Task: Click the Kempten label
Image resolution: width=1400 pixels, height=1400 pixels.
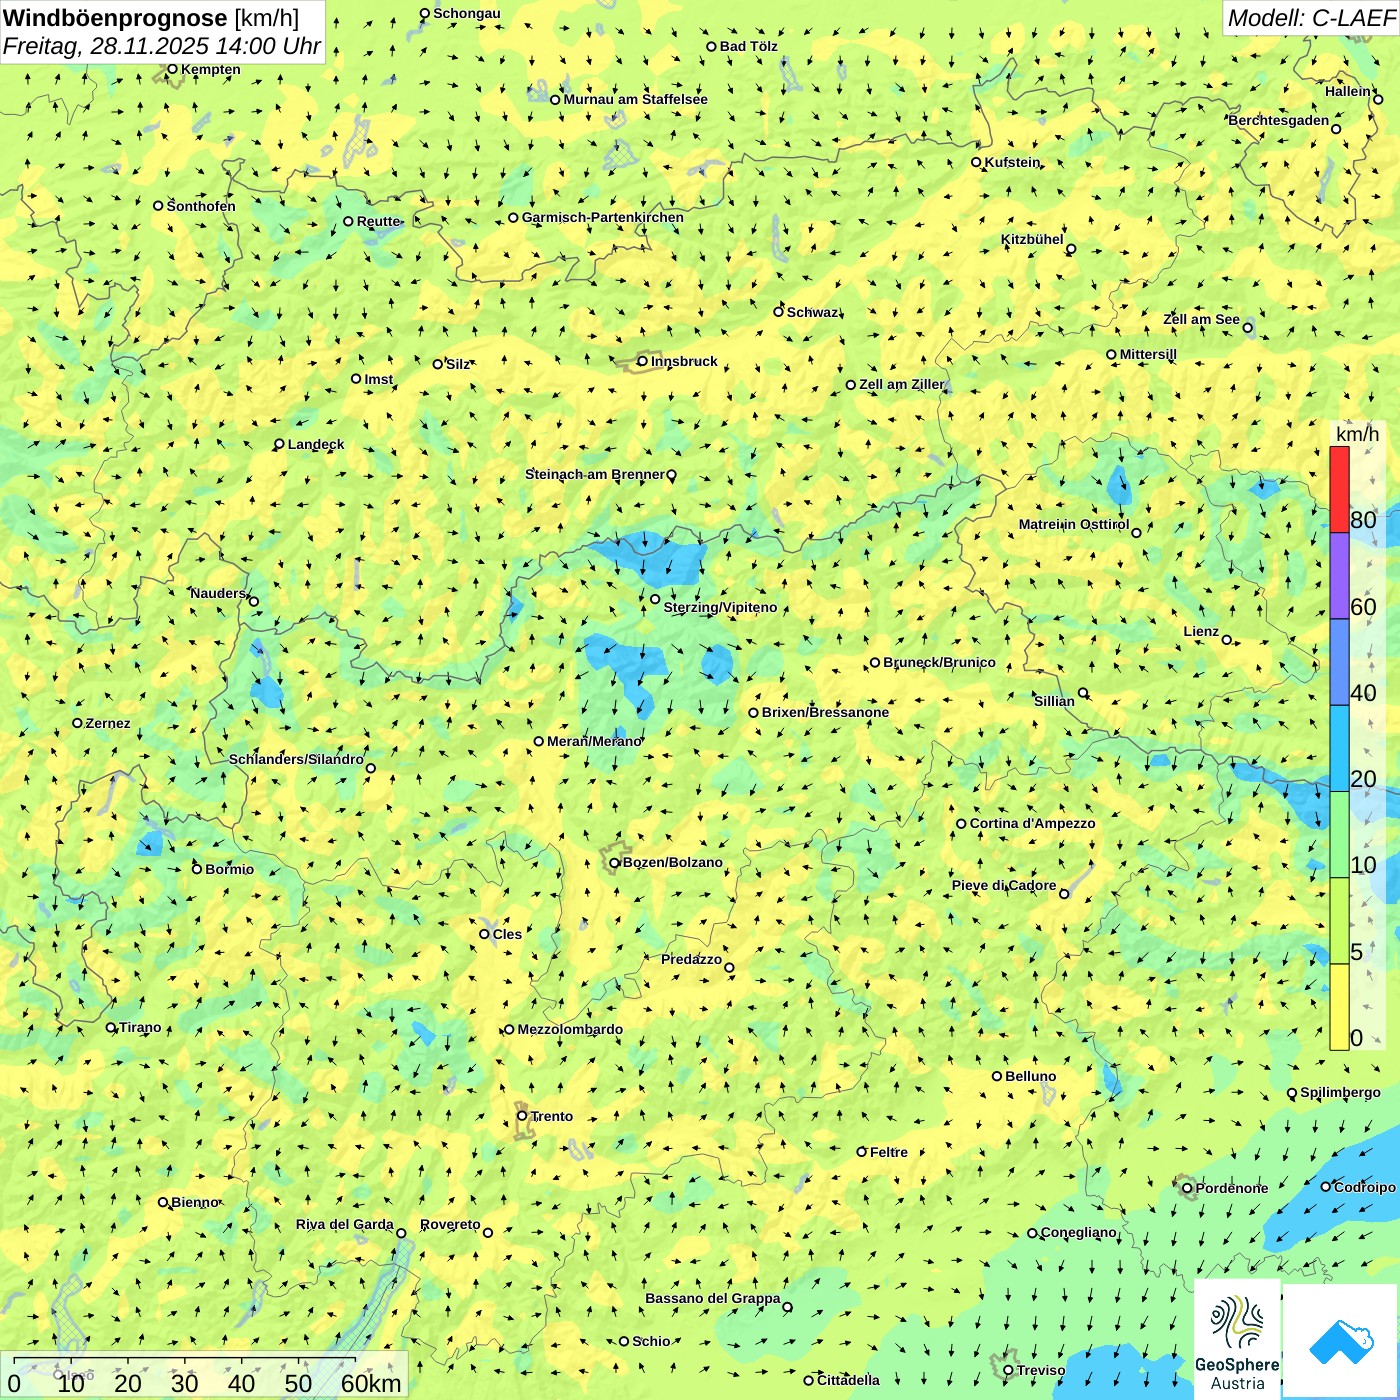Action: coord(211,69)
